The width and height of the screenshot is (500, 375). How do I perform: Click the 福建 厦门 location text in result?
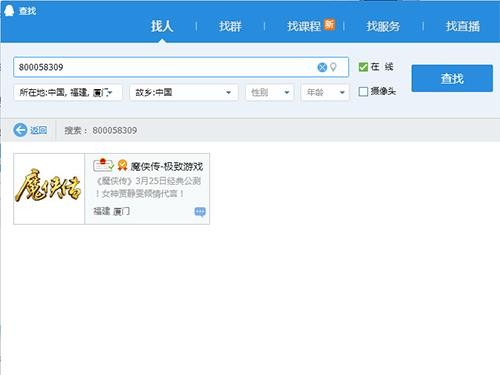click(x=112, y=211)
